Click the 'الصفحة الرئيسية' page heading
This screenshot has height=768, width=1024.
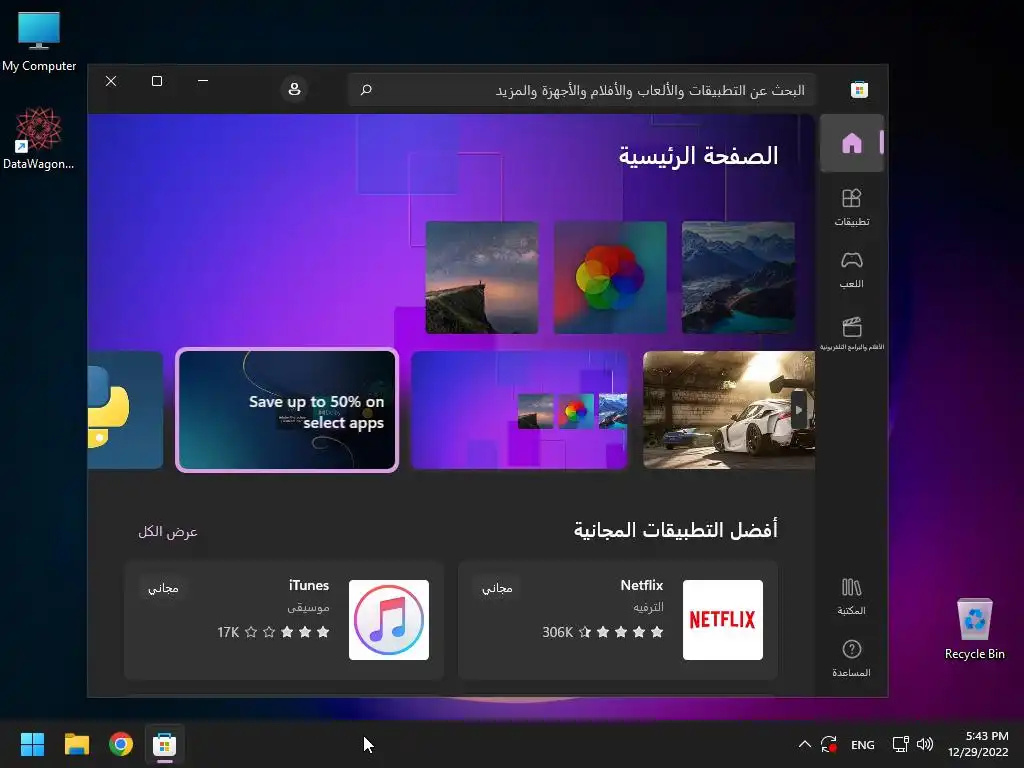pyautogui.click(x=698, y=156)
